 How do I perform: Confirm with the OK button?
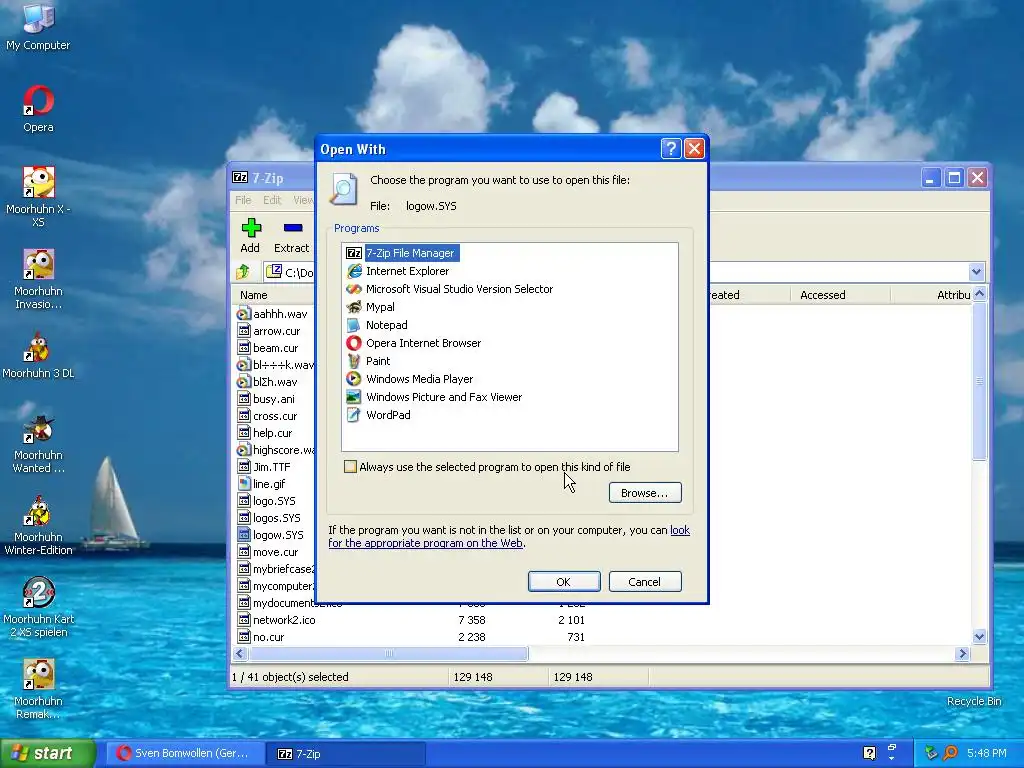click(x=564, y=581)
